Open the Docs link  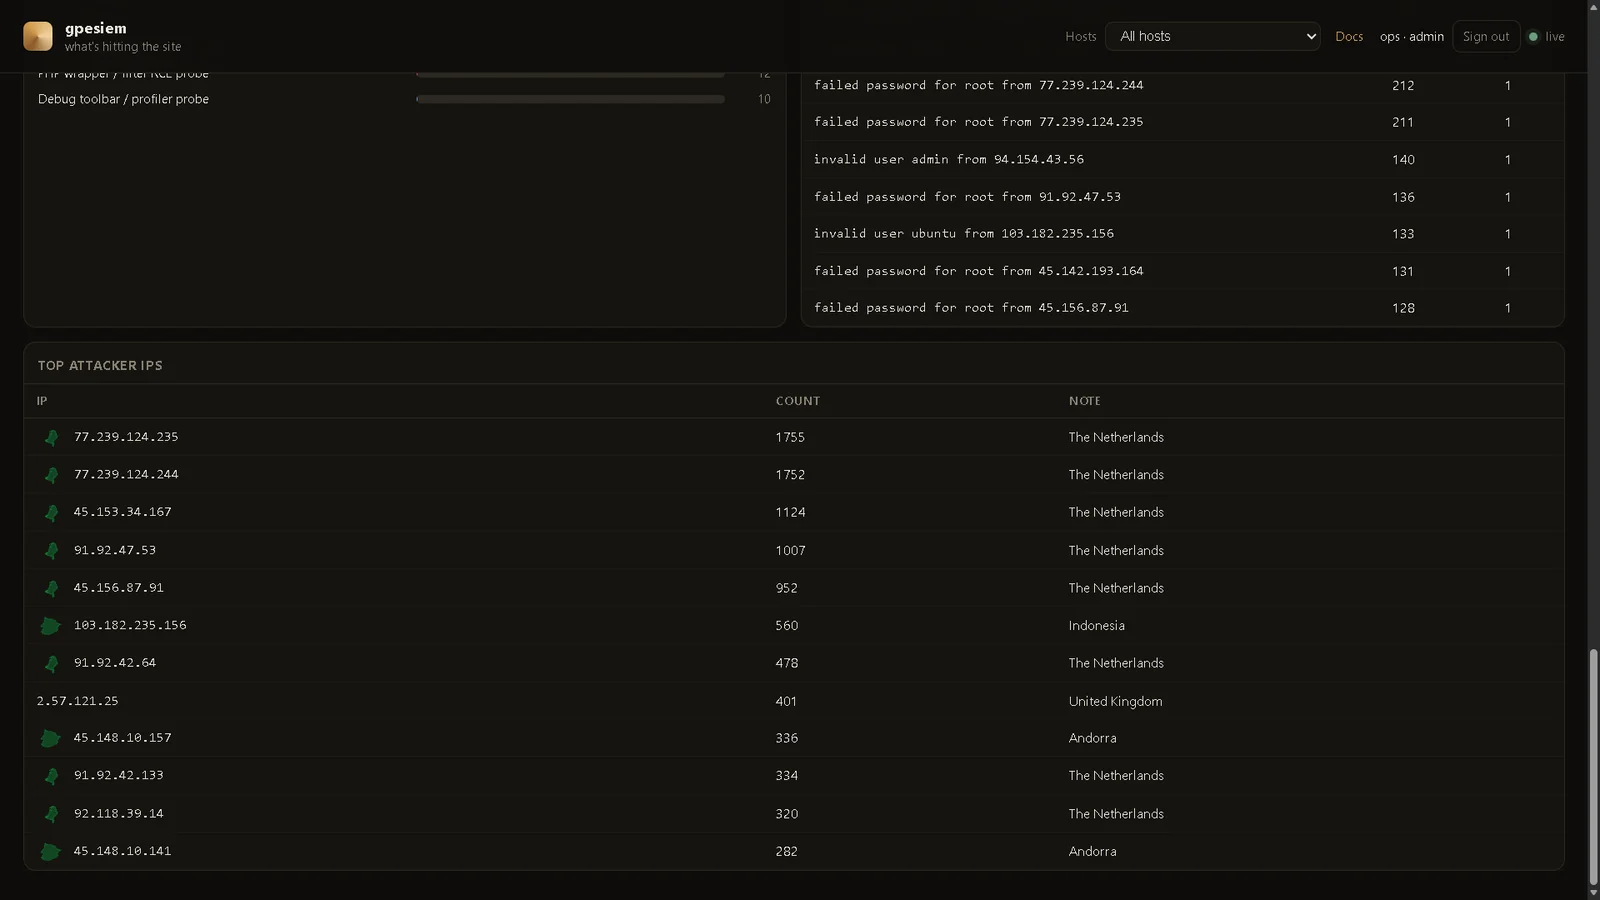click(1349, 36)
